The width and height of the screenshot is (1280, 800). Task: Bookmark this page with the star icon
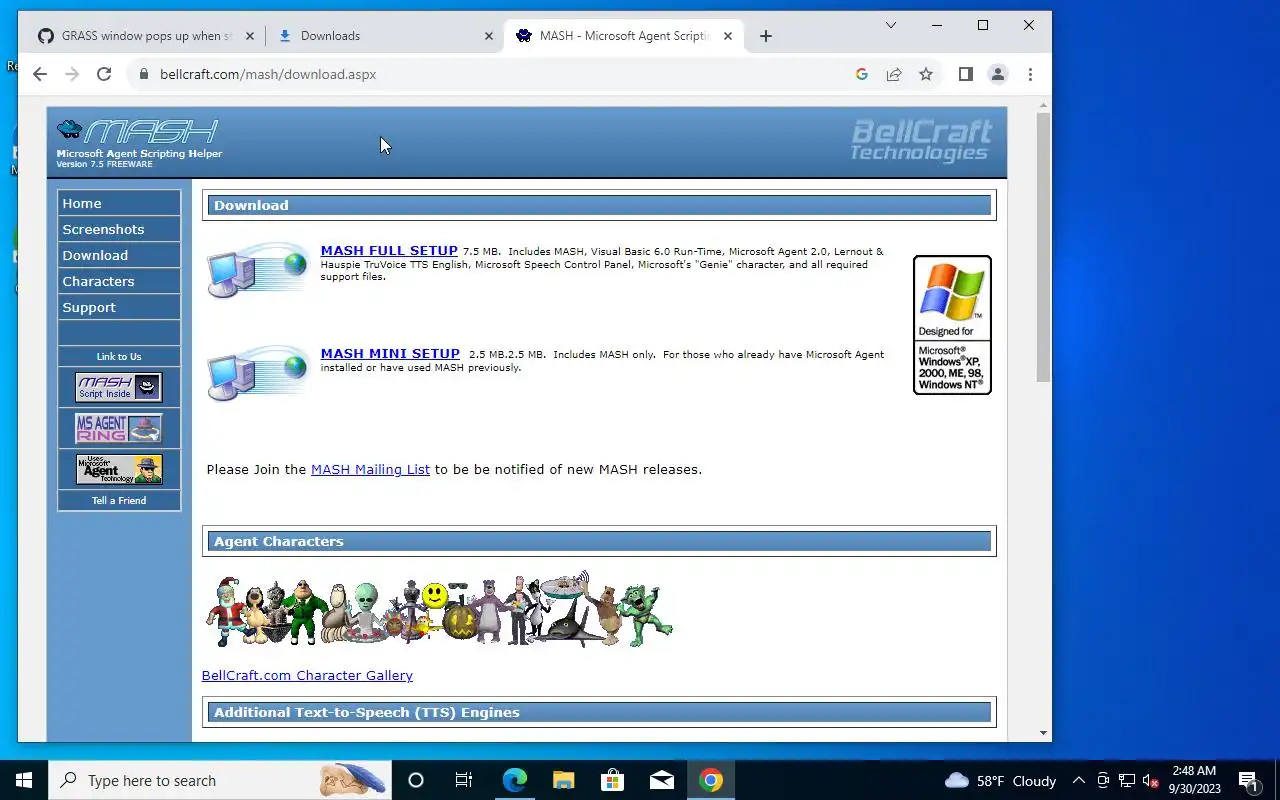click(926, 74)
